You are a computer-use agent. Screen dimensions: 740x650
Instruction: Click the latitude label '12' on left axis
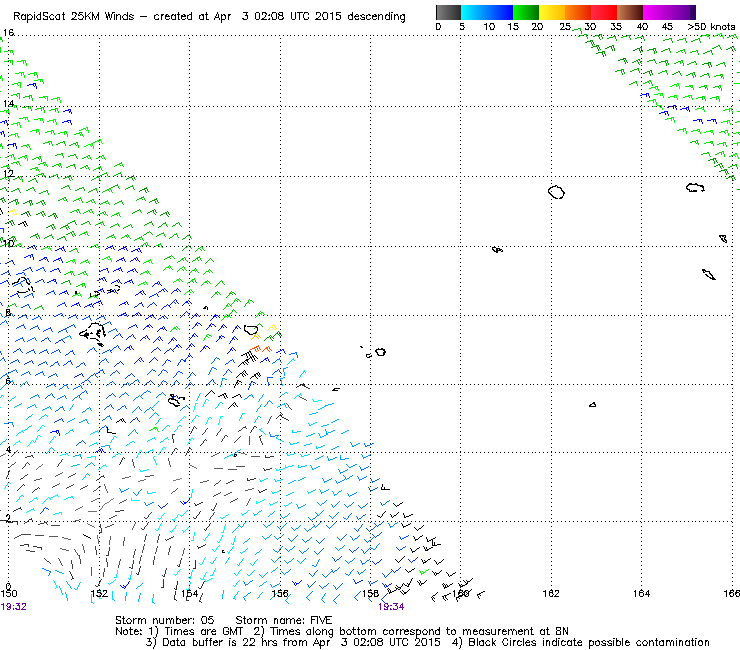(8, 173)
